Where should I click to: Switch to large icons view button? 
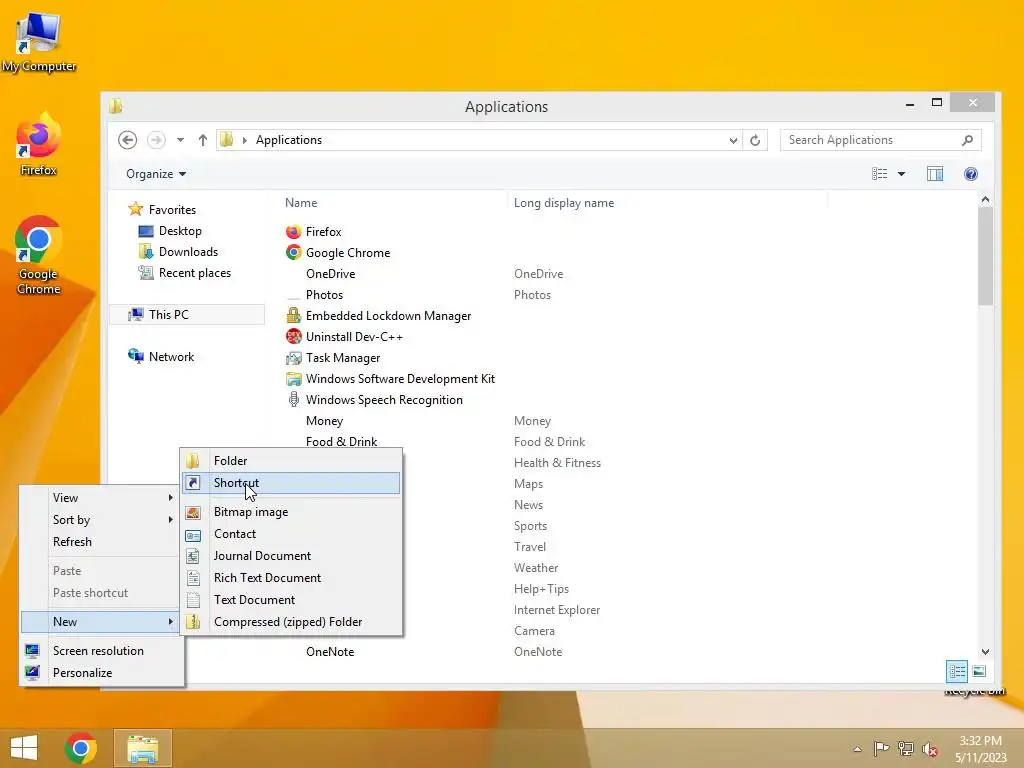979,671
